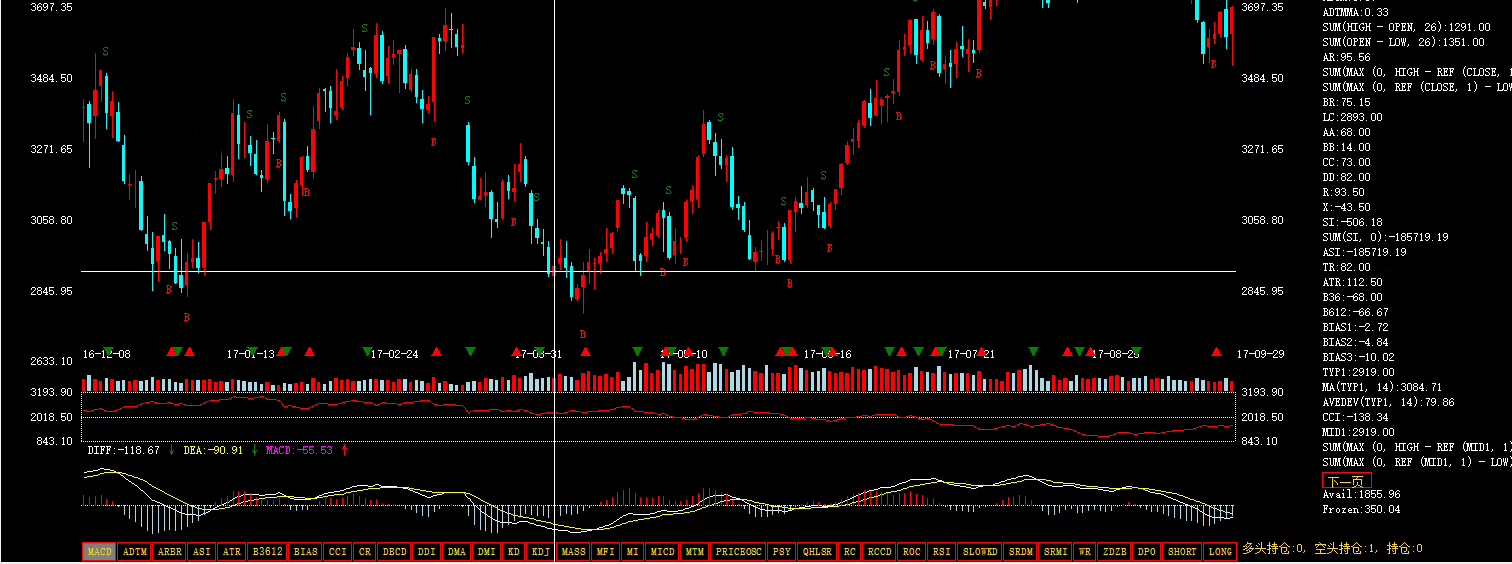The image size is (1512, 564).
Task: Click the green triangle marker above 16-12-08 date
Action: [x=109, y=351]
